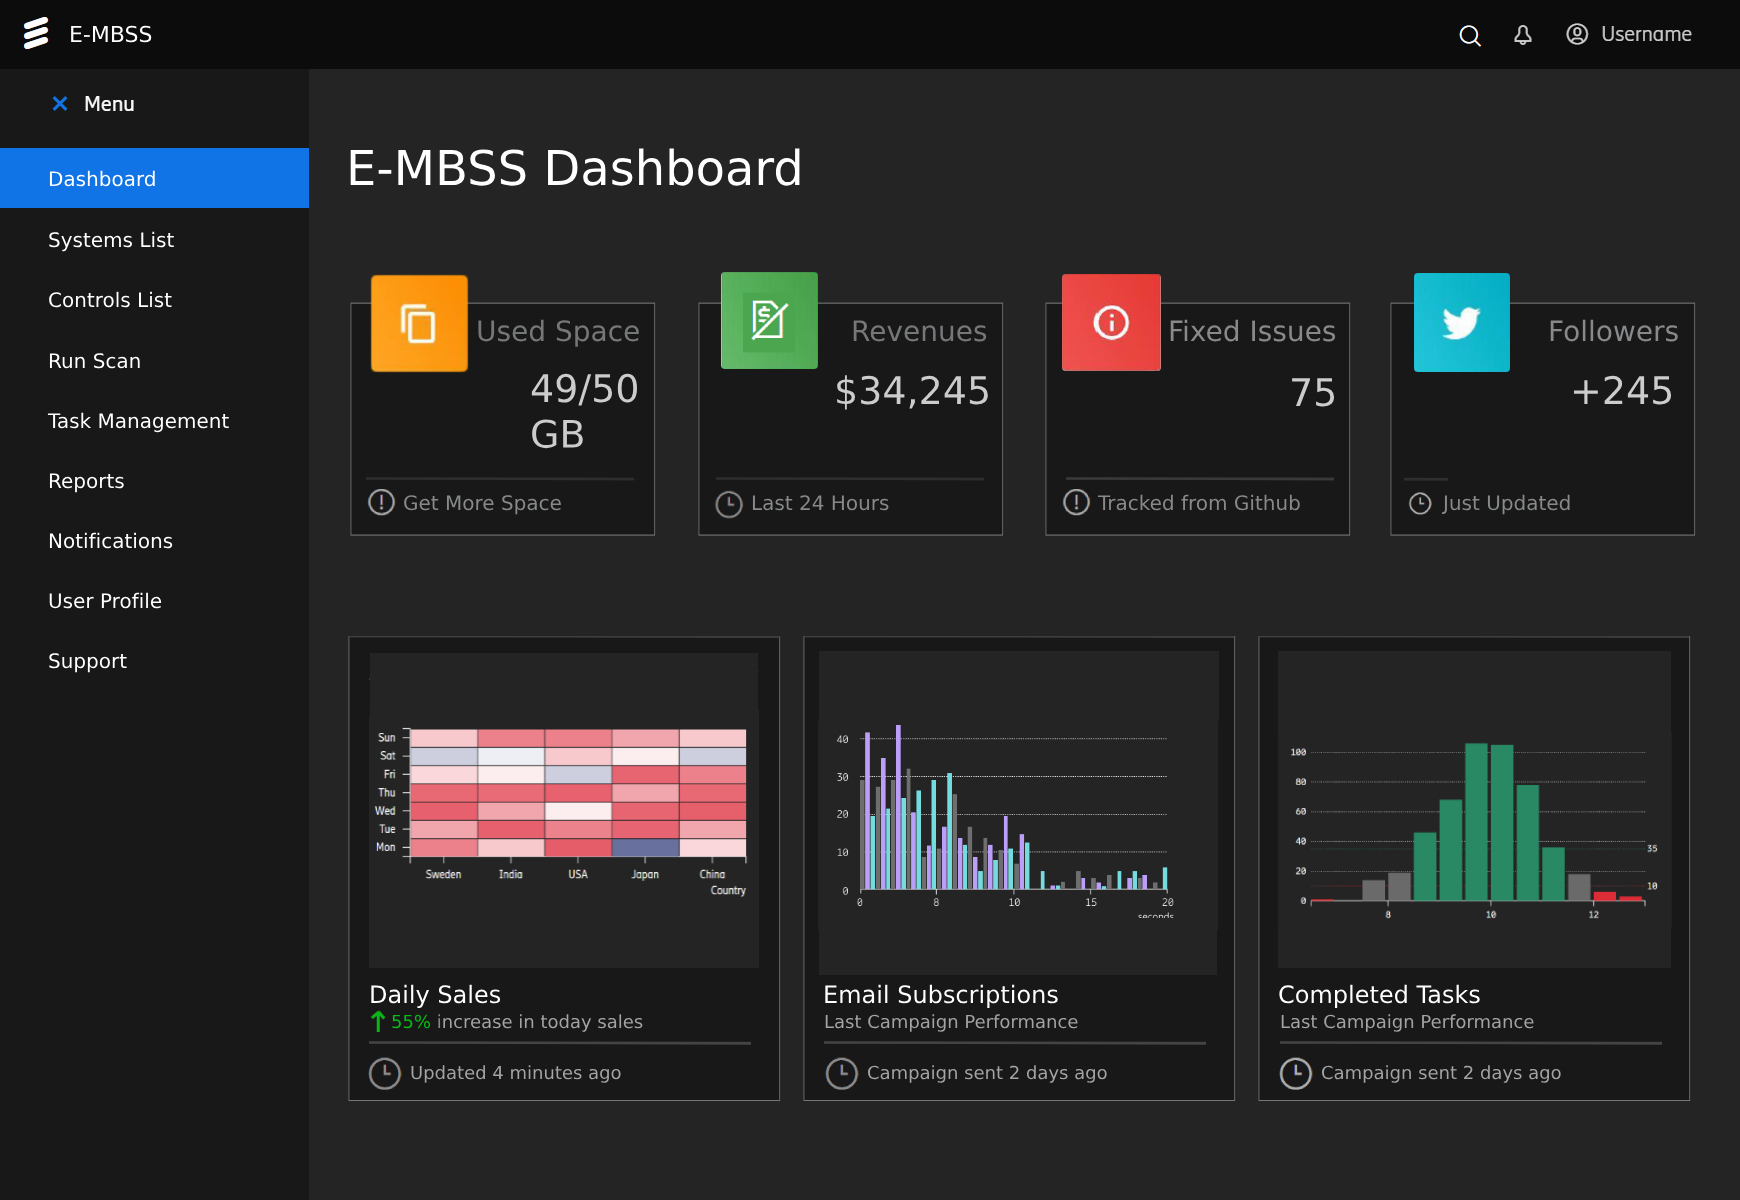Click the Email Subscriptions bar chart
Screen dimensions: 1740x1200
pyautogui.click(x=1018, y=812)
